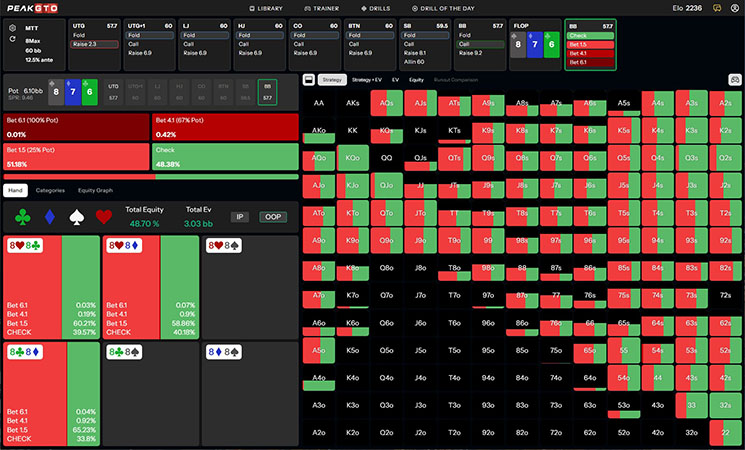Click the PeakGTO logo
Image resolution: width=745 pixels, height=450 pixels.
click(34, 8)
